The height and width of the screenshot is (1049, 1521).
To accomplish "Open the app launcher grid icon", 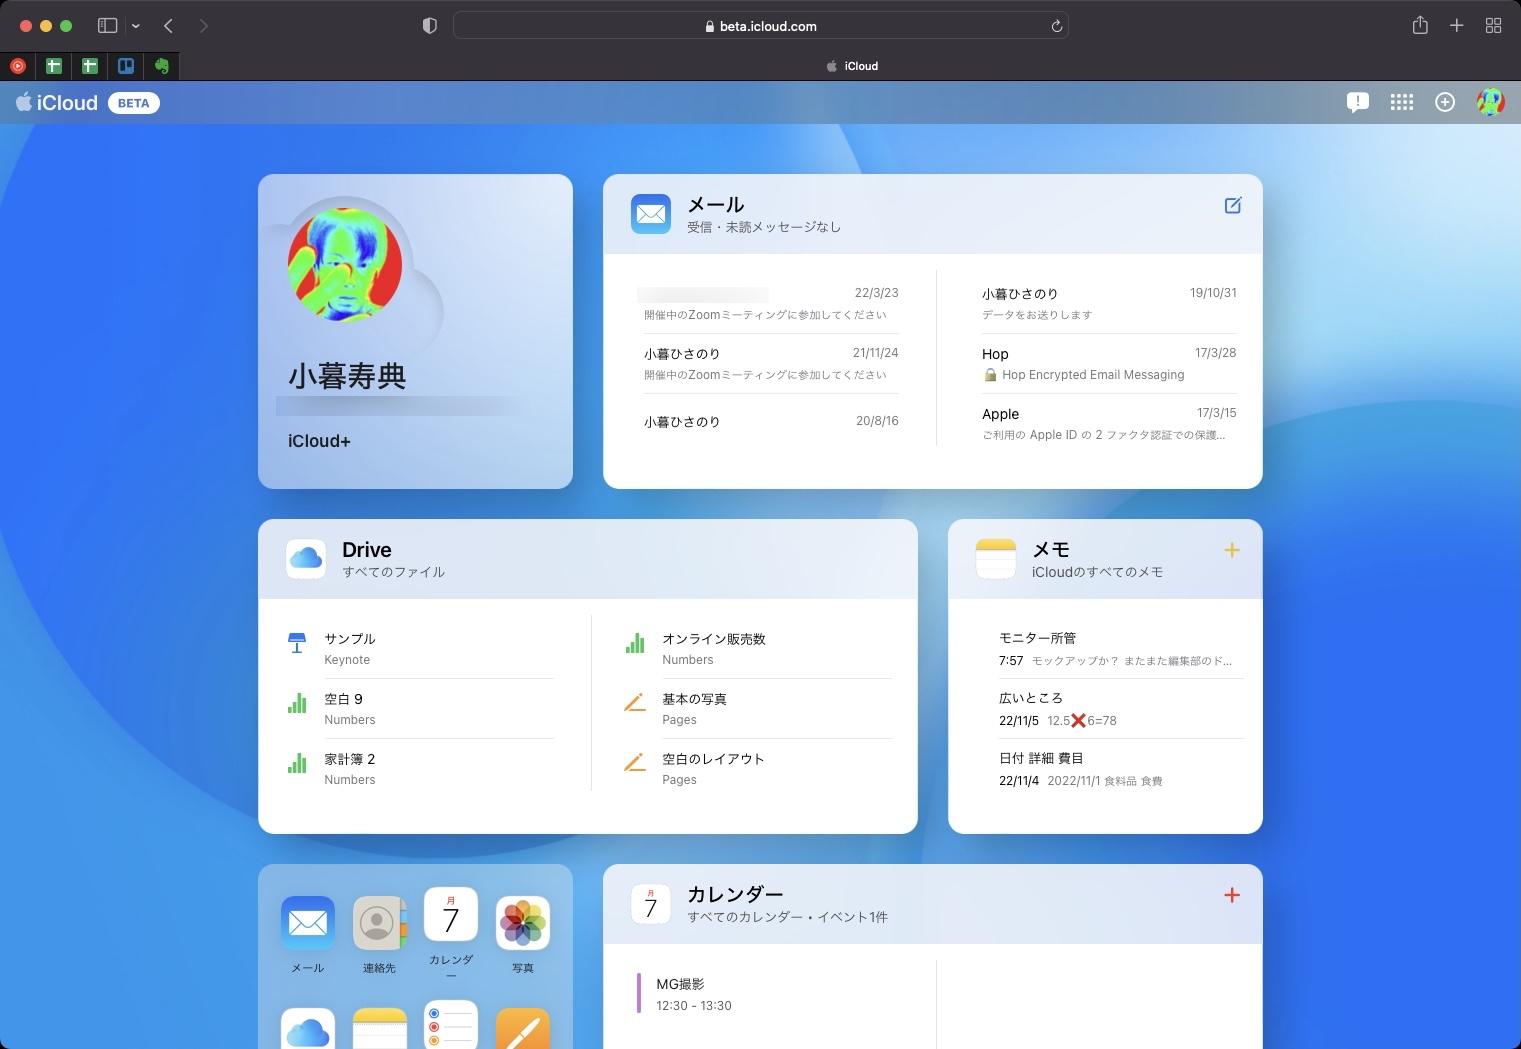I will point(1402,102).
